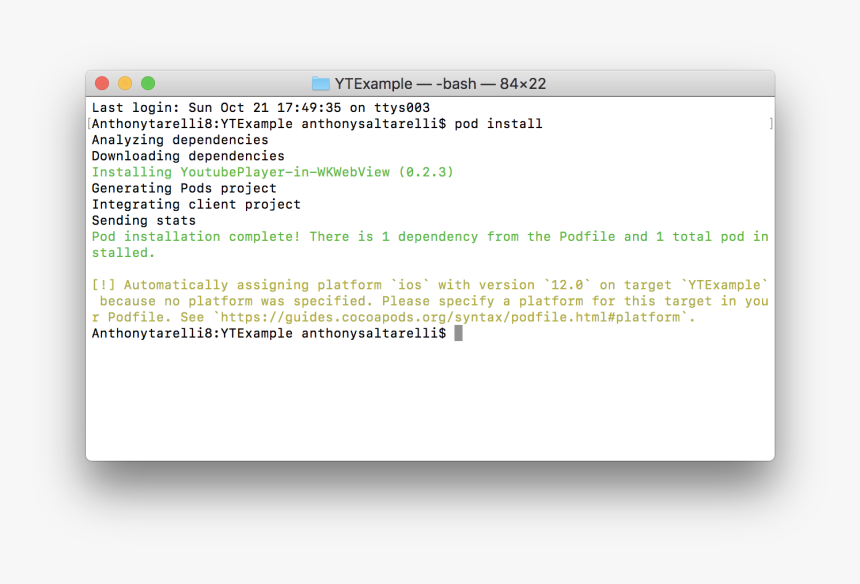Click the yellow '[!]' warning marker
This screenshot has height=584, width=860.
104,285
